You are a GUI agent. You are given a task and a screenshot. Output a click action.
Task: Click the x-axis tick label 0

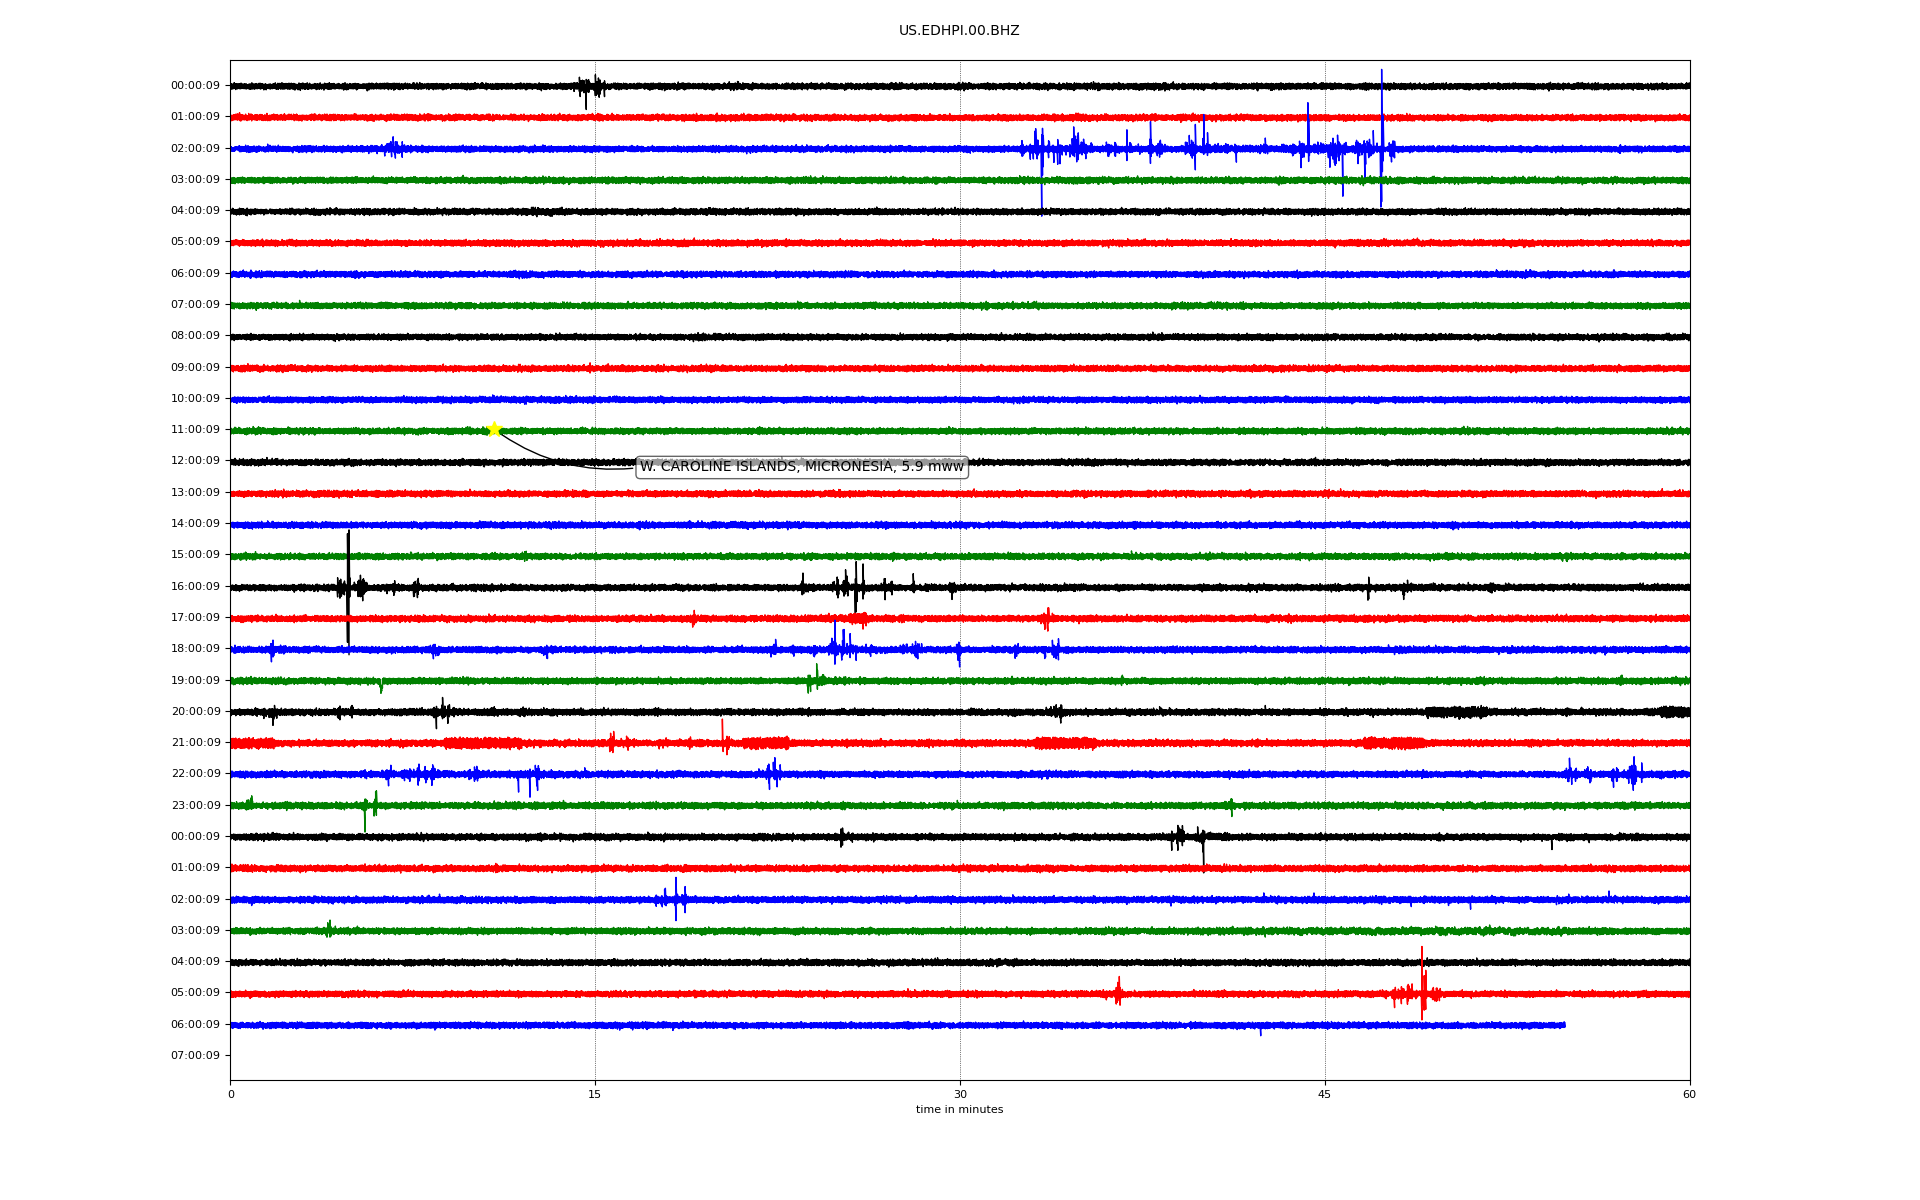click(231, 1094)
